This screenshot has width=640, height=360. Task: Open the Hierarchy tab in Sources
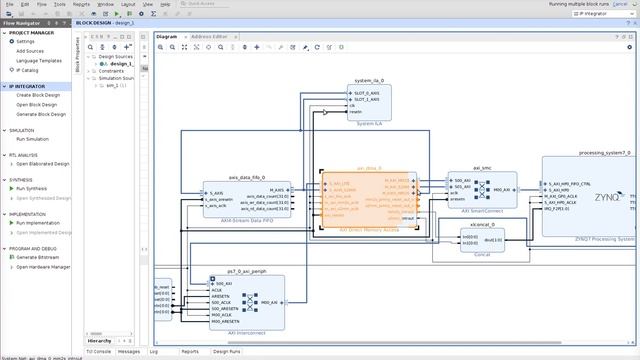click(x=99, y=341)
